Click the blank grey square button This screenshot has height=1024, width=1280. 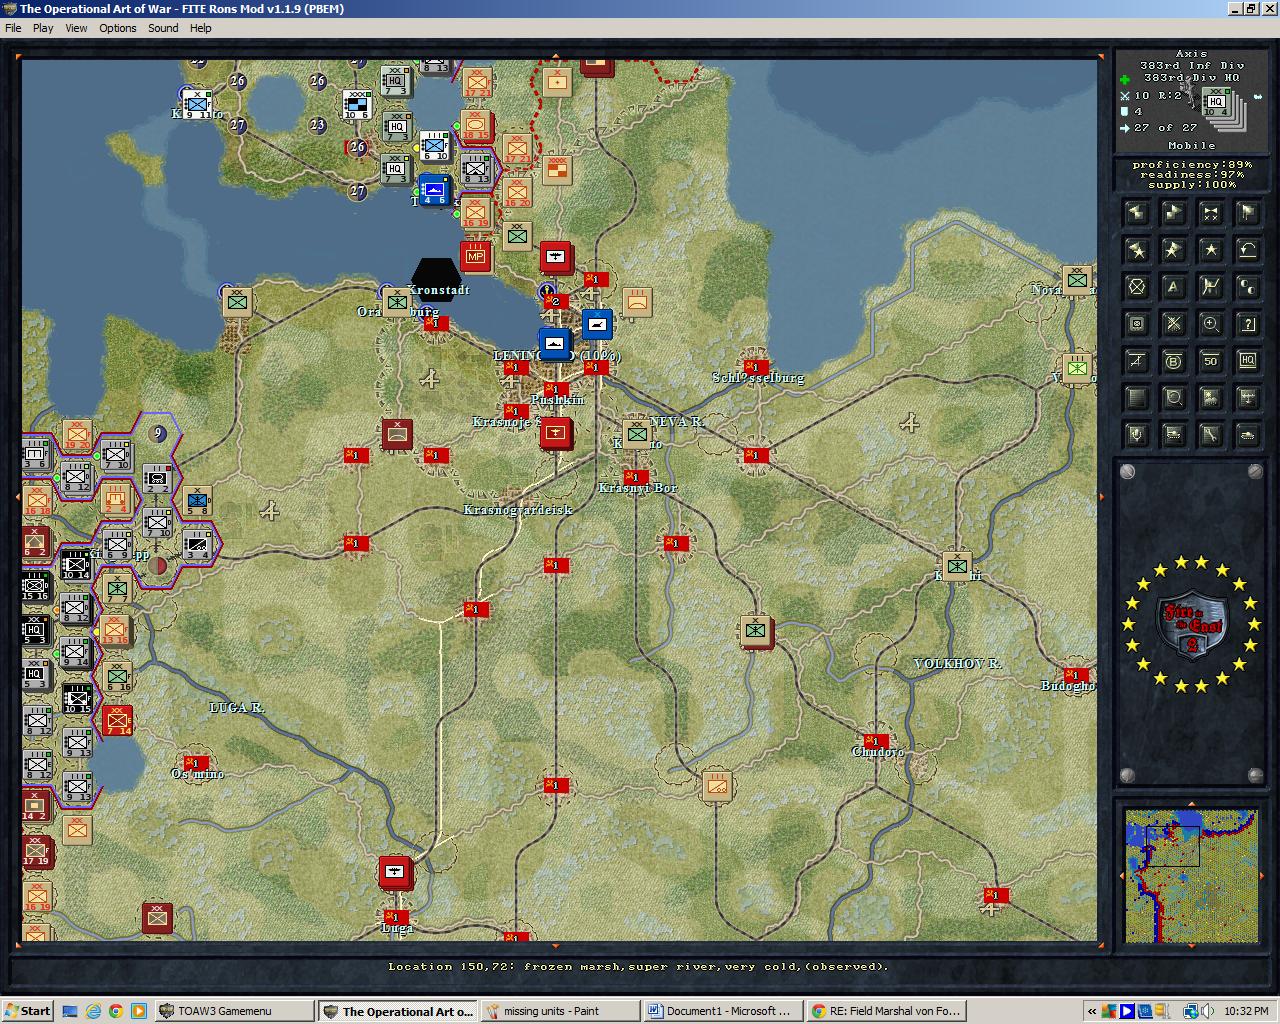1136,398
